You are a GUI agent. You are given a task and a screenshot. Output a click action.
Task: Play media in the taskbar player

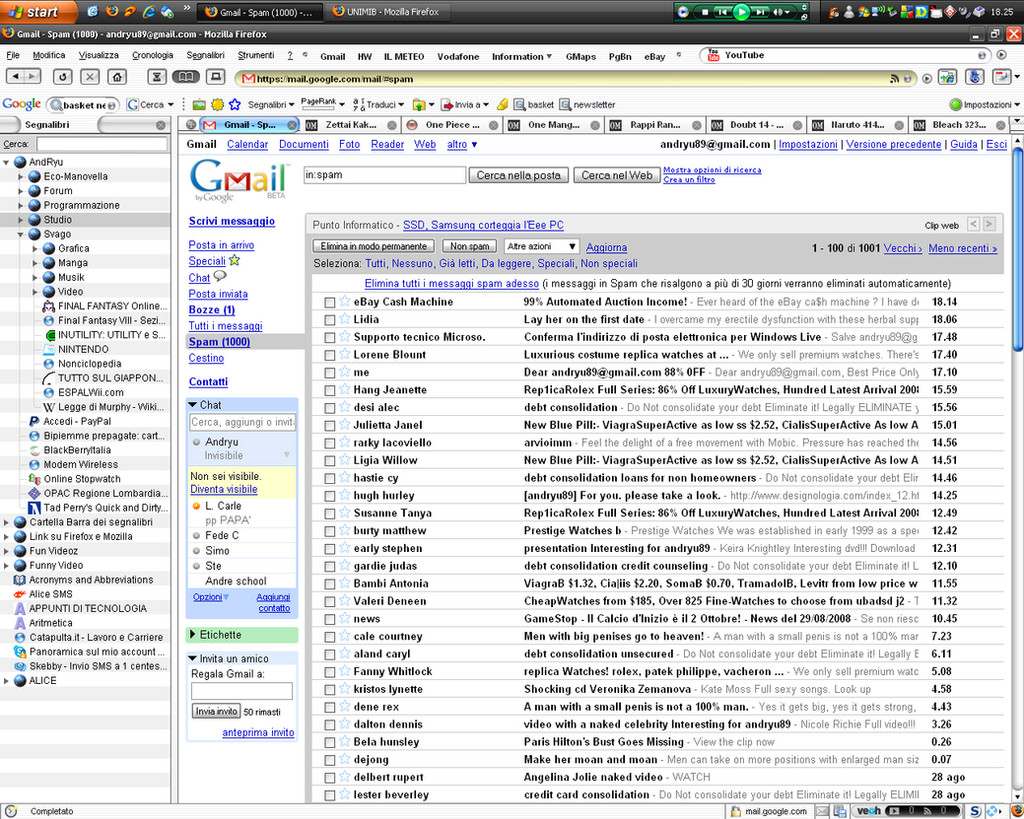pos(741,12)
